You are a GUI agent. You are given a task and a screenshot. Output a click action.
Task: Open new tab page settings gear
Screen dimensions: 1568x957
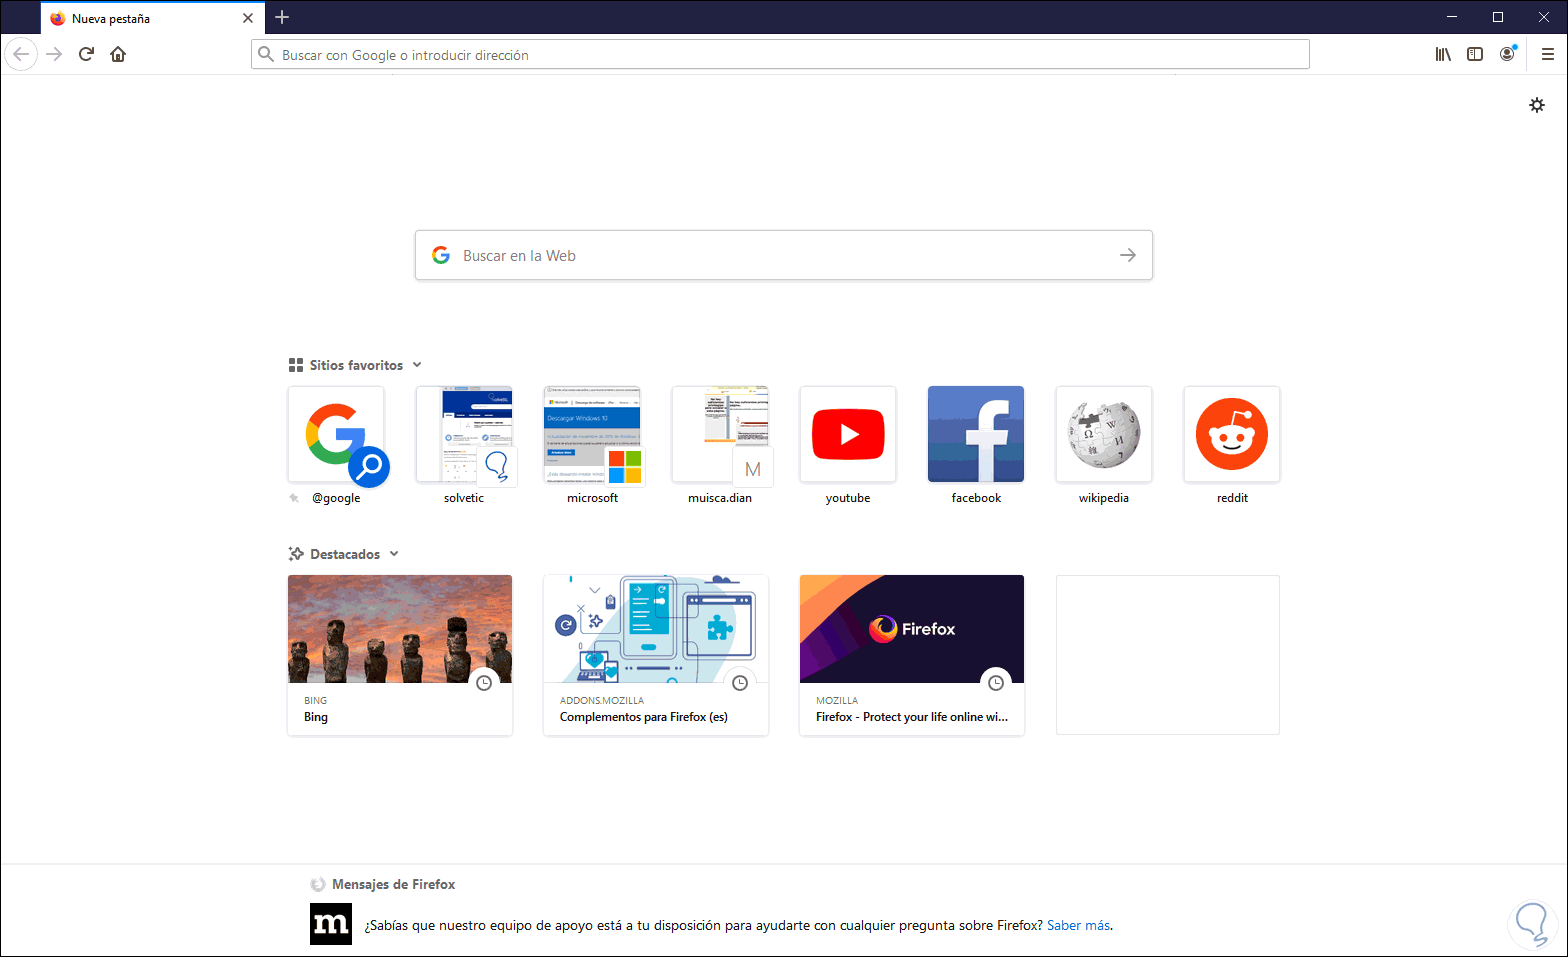pos(1537,105)
